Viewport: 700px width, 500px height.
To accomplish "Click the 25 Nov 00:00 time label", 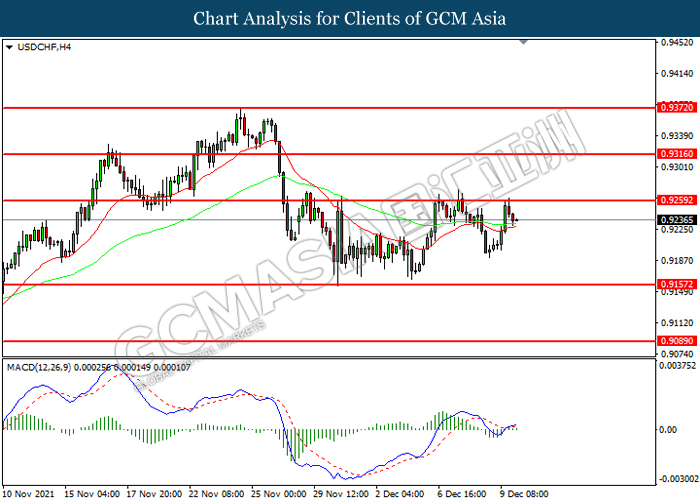I will [x=279, y=494].
